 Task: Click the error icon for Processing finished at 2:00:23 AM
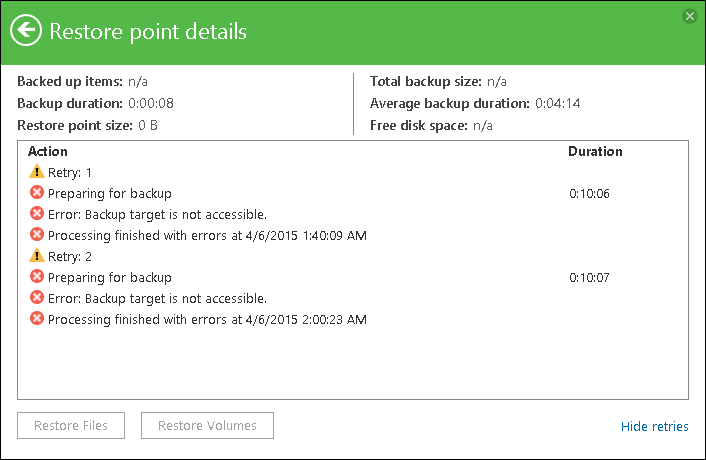click(x=37, y=319)
